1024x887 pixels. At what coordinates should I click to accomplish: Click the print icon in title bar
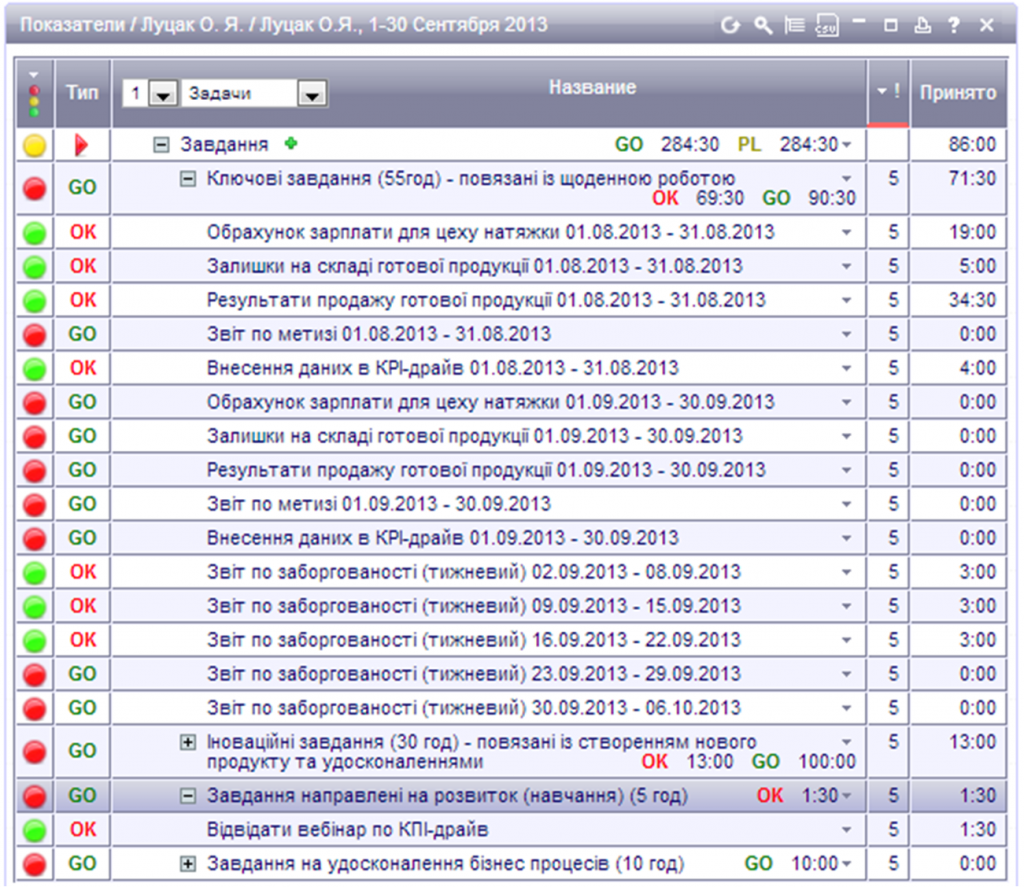coord(922,25)
